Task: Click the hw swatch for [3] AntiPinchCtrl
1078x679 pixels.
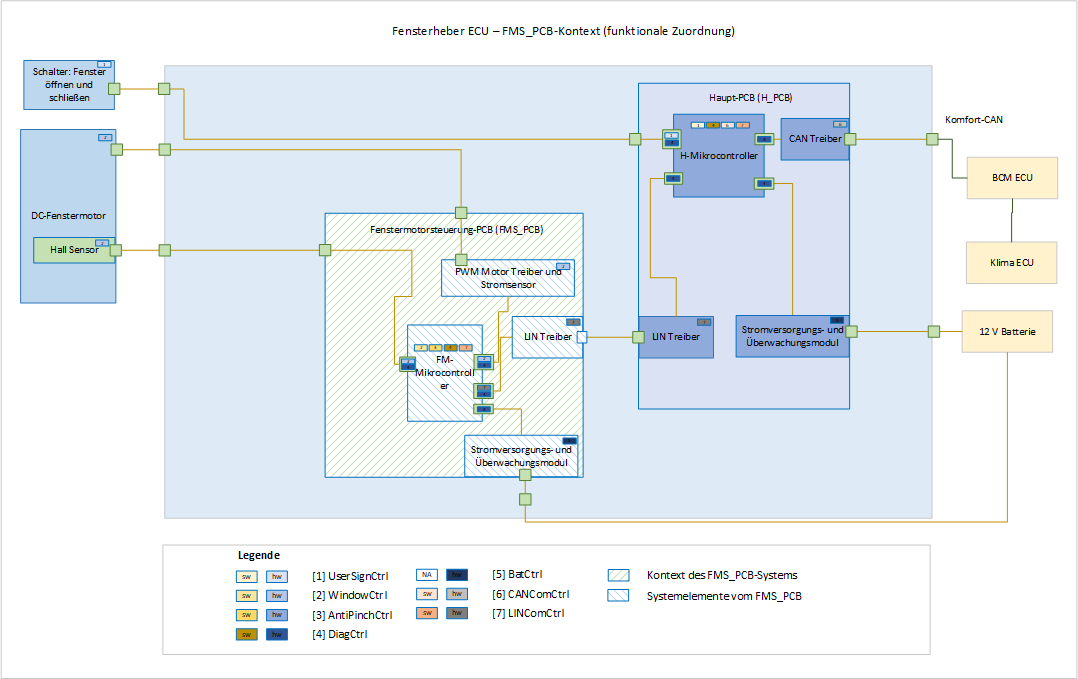Action: (277, 615)
